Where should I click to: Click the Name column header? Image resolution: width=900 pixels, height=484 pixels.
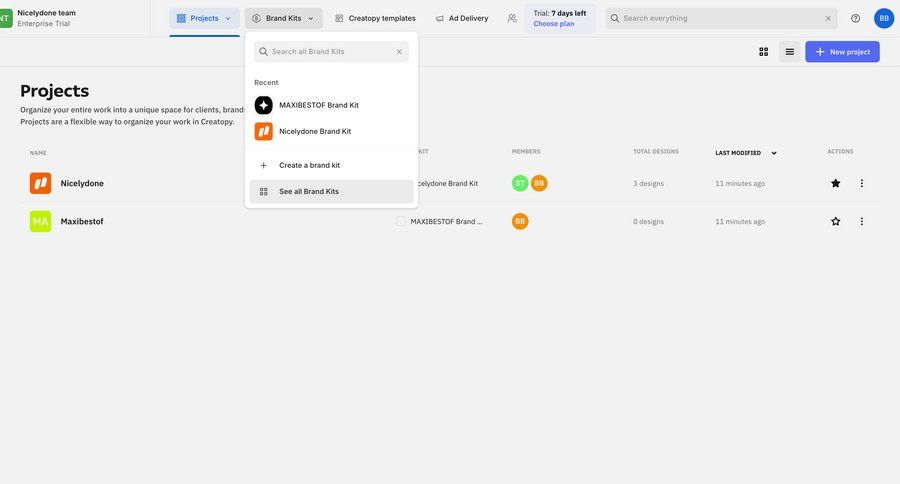click(38, 153)
